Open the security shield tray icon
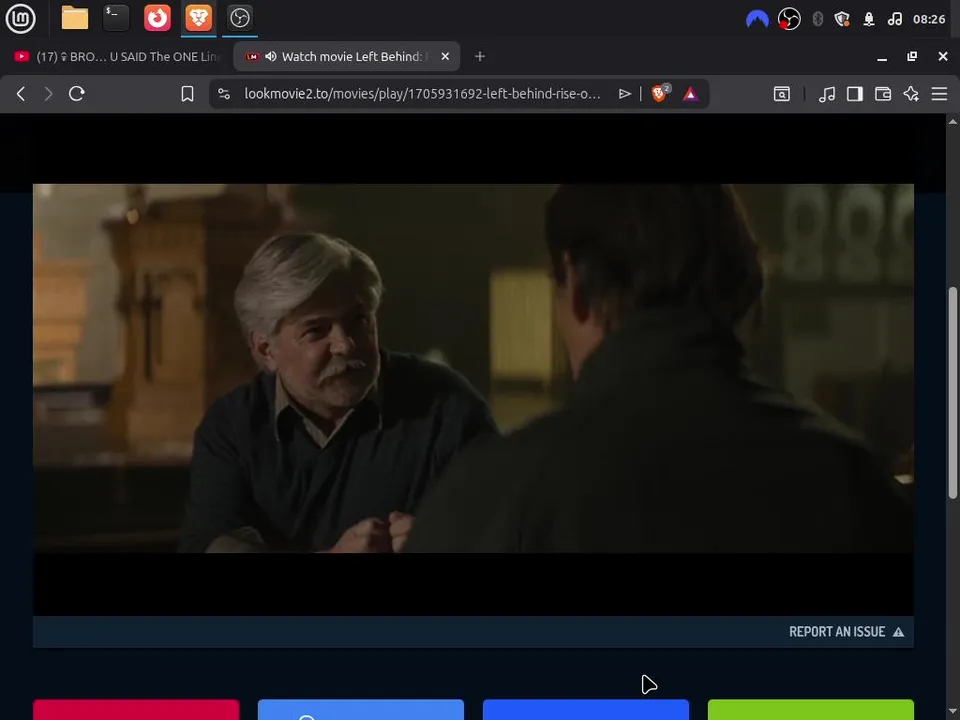960x720 pixels. (842, 20)
